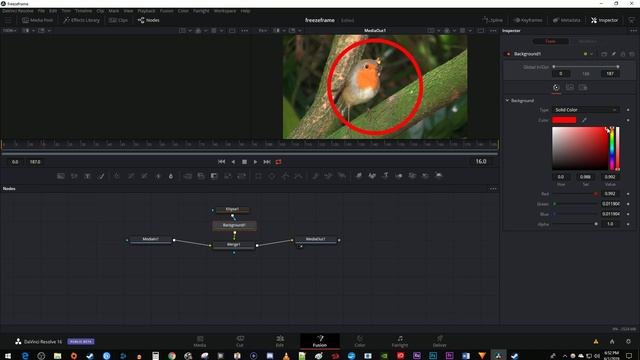This screenshot has width=640, height=360.
Task: Go to first frame button
Action: click(222, 162)
